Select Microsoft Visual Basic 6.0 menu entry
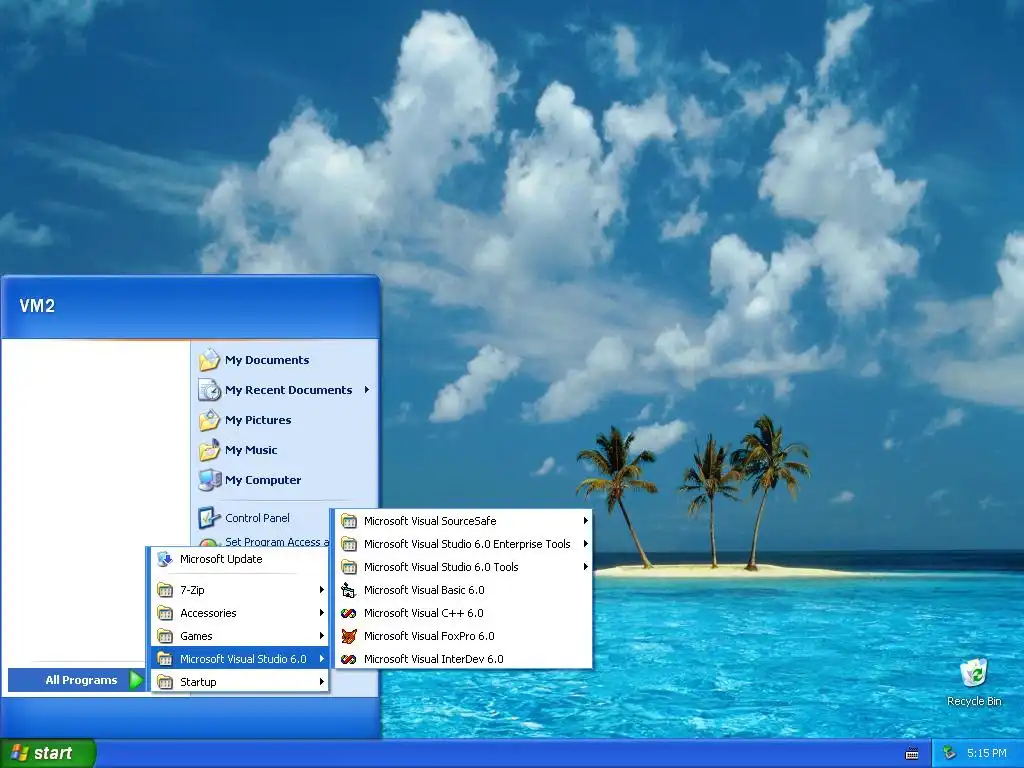Image resolution: width=1024 pixels, height=768 pixels. coord(463,590)
